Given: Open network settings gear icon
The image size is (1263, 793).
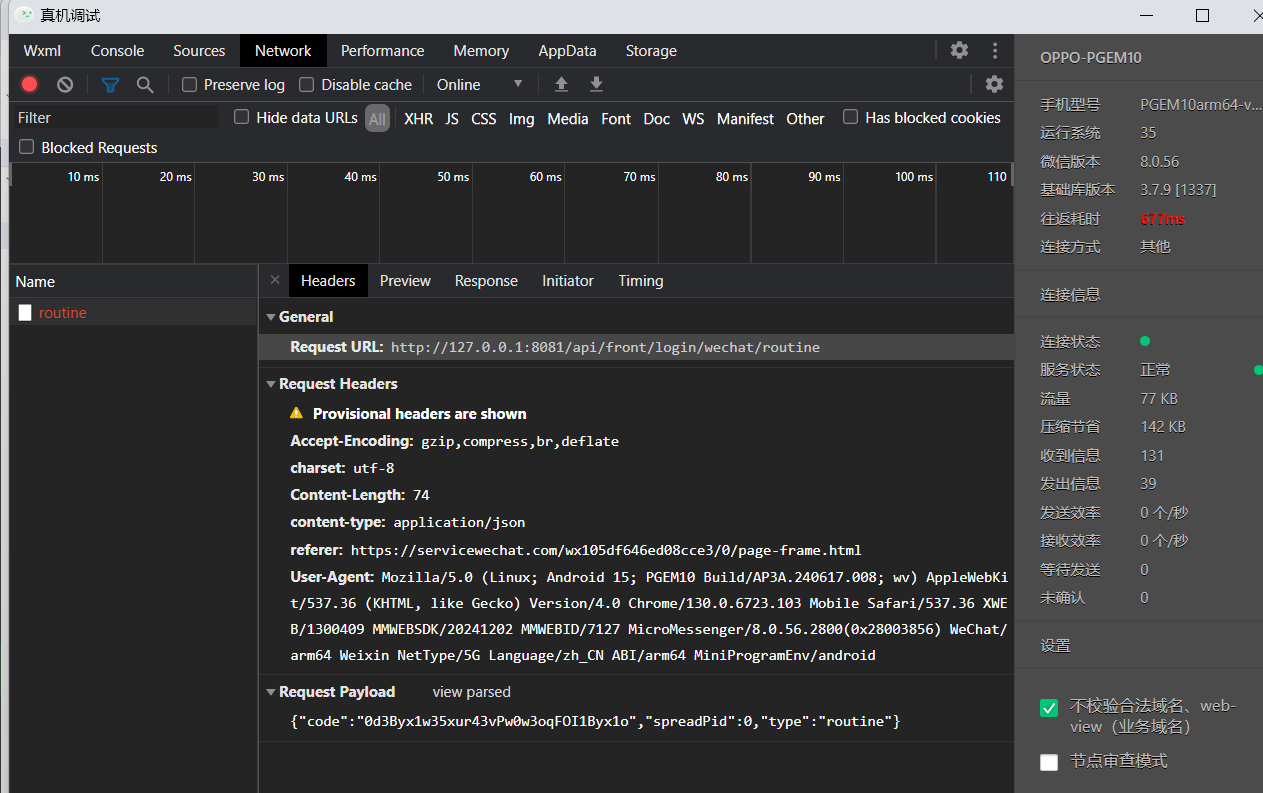Looking at the screenshot, I should click(994, 84).
